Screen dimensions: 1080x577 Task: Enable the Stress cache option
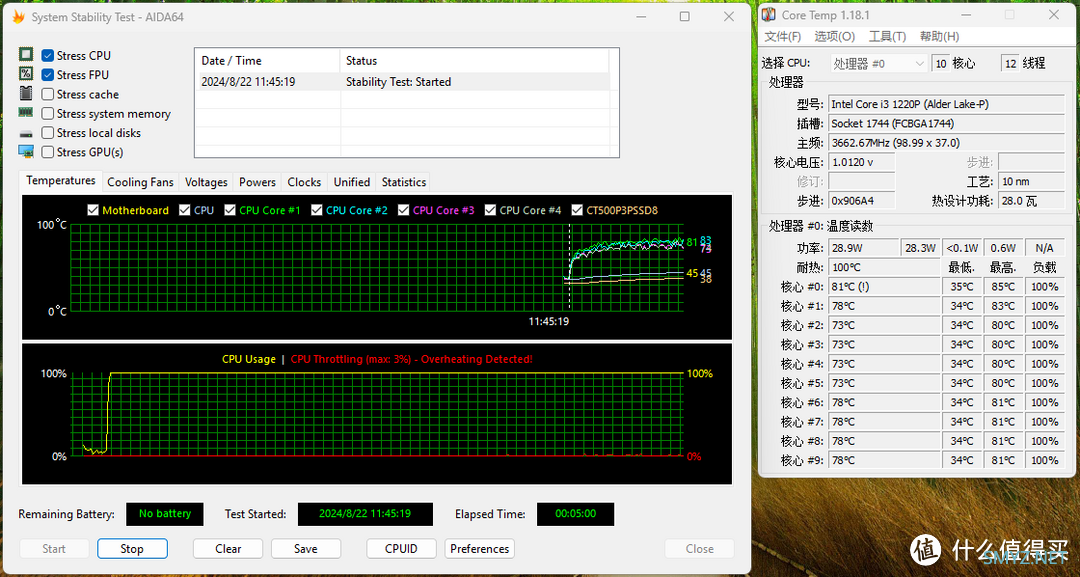click(x=48, y=94)
